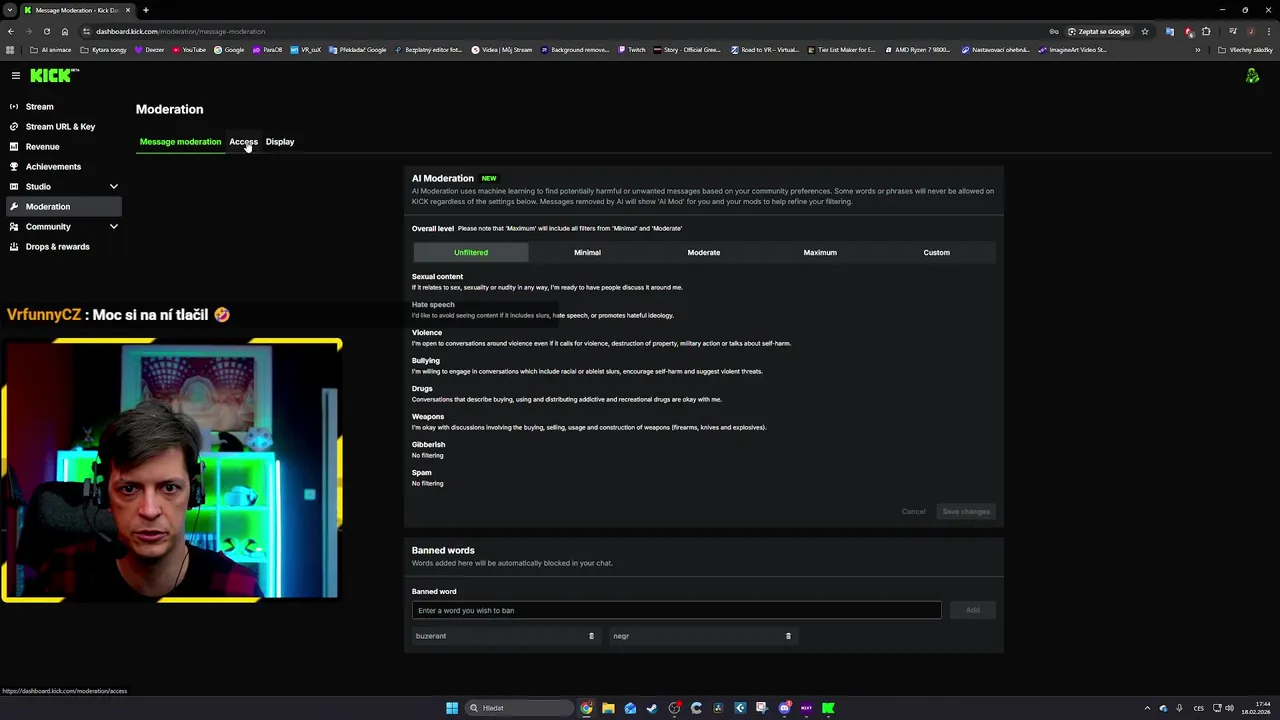This screenshot has height=720, width=1280.
Task: Open File Explorer from the taskbar
Action: click(608, 708)
